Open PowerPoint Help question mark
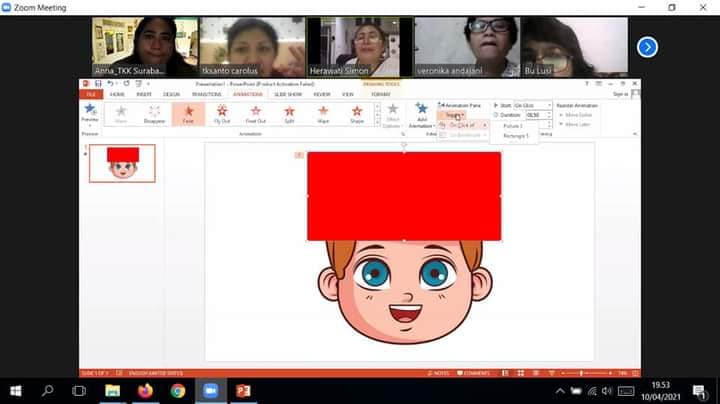 (x=586, y=84)
